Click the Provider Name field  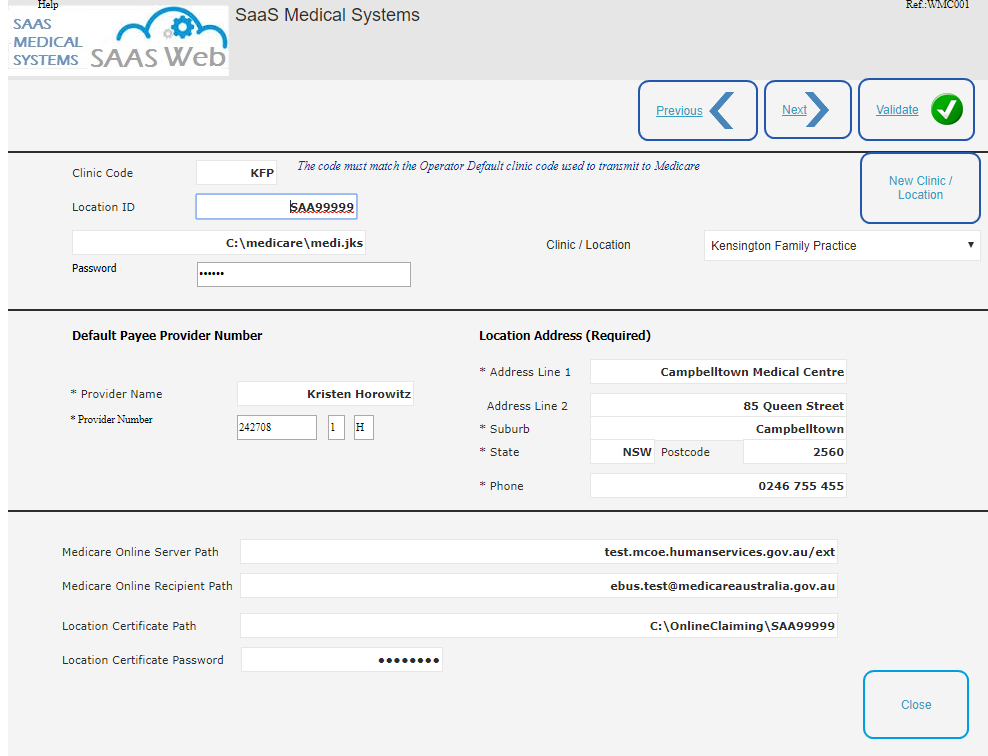pyautogui.click(x=325, y=394)
